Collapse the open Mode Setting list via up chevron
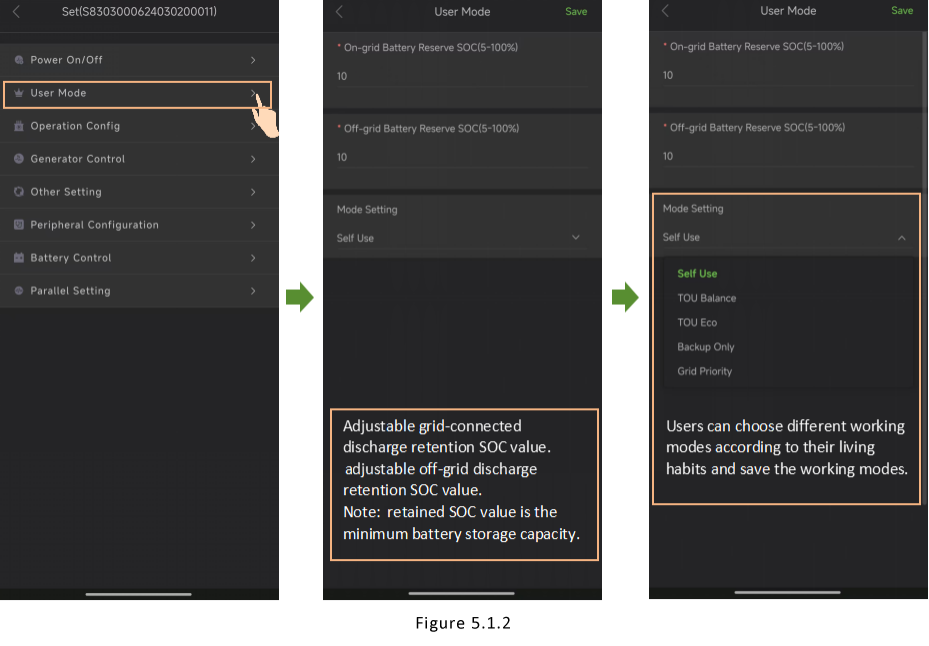 click(901, 238)
